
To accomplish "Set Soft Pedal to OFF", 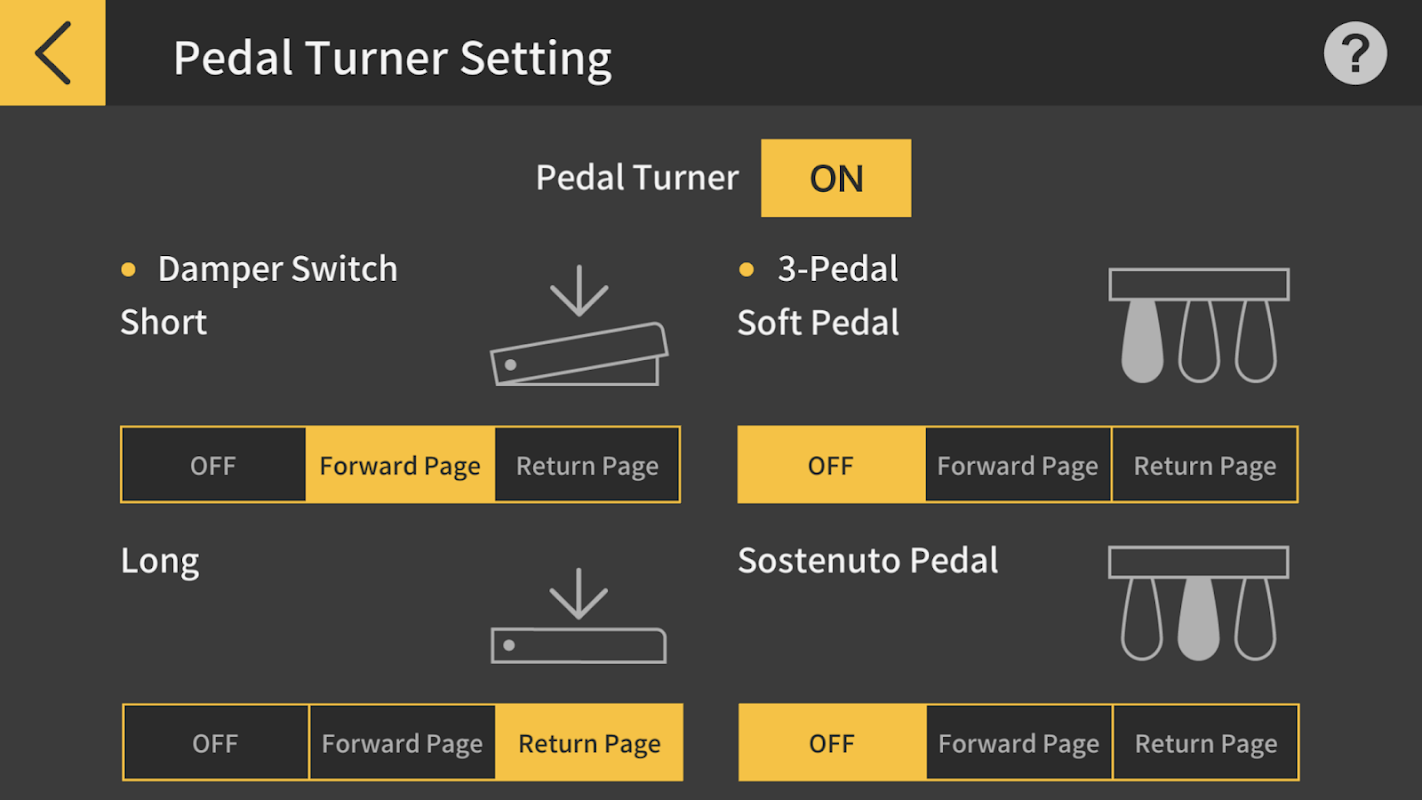I will click(x=830, y=465).
